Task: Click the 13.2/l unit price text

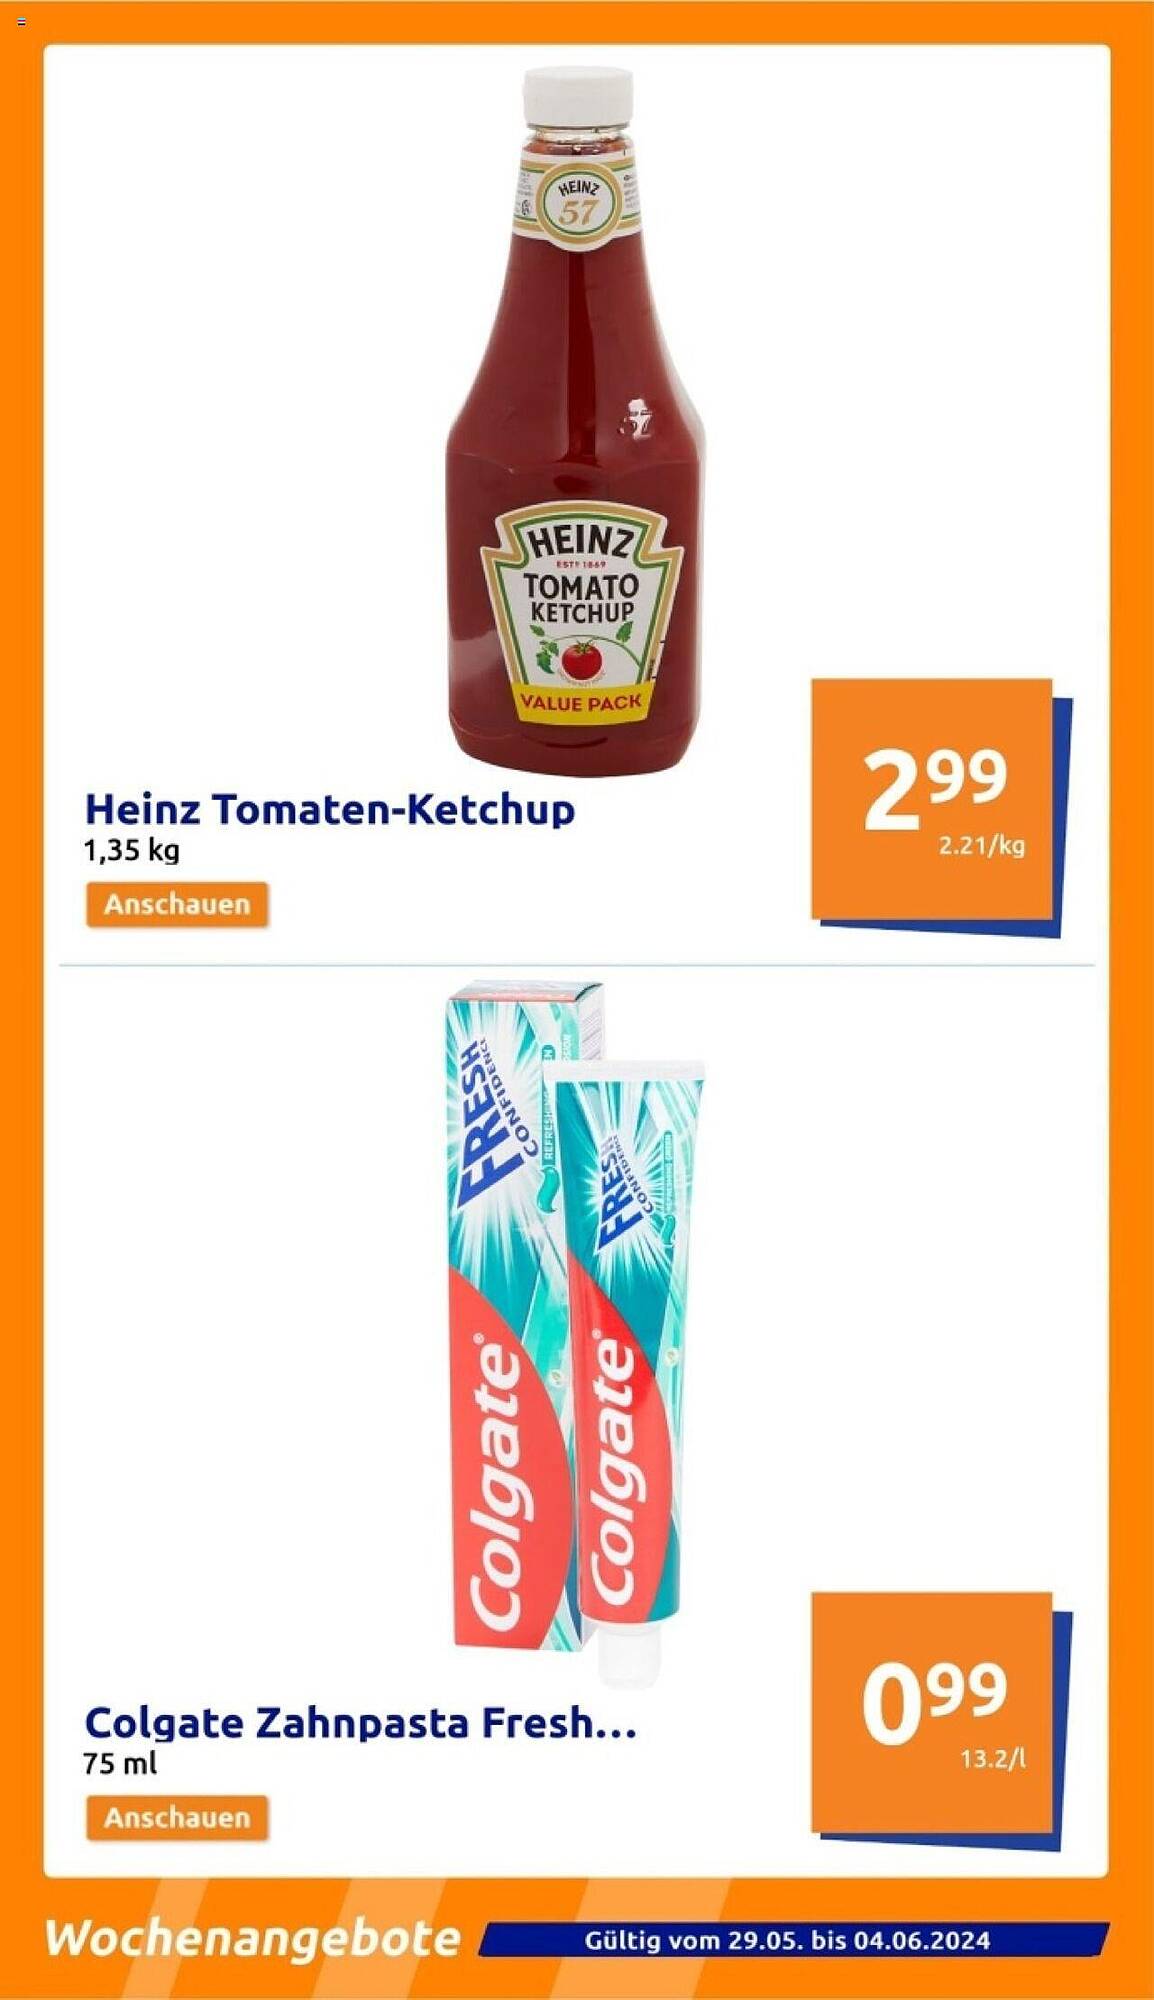Action: pyautogui.click(x=993, y=1758)
